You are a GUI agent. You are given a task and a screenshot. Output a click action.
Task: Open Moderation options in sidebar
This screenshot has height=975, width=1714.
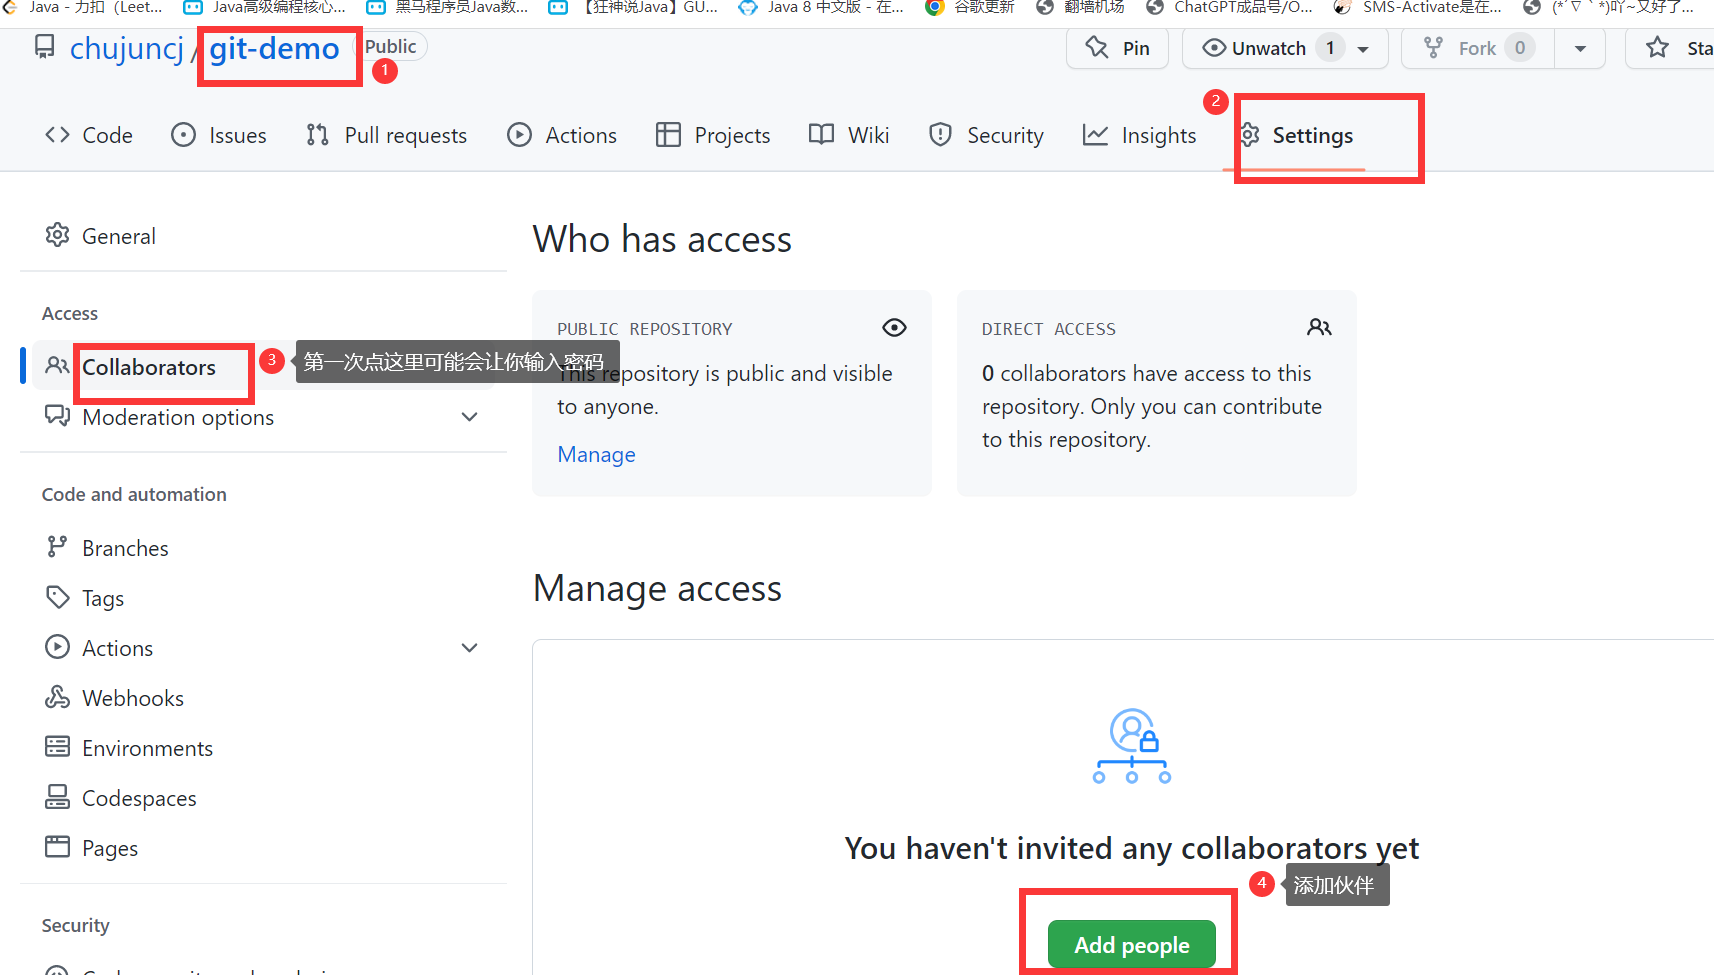[x=264, y=417]
